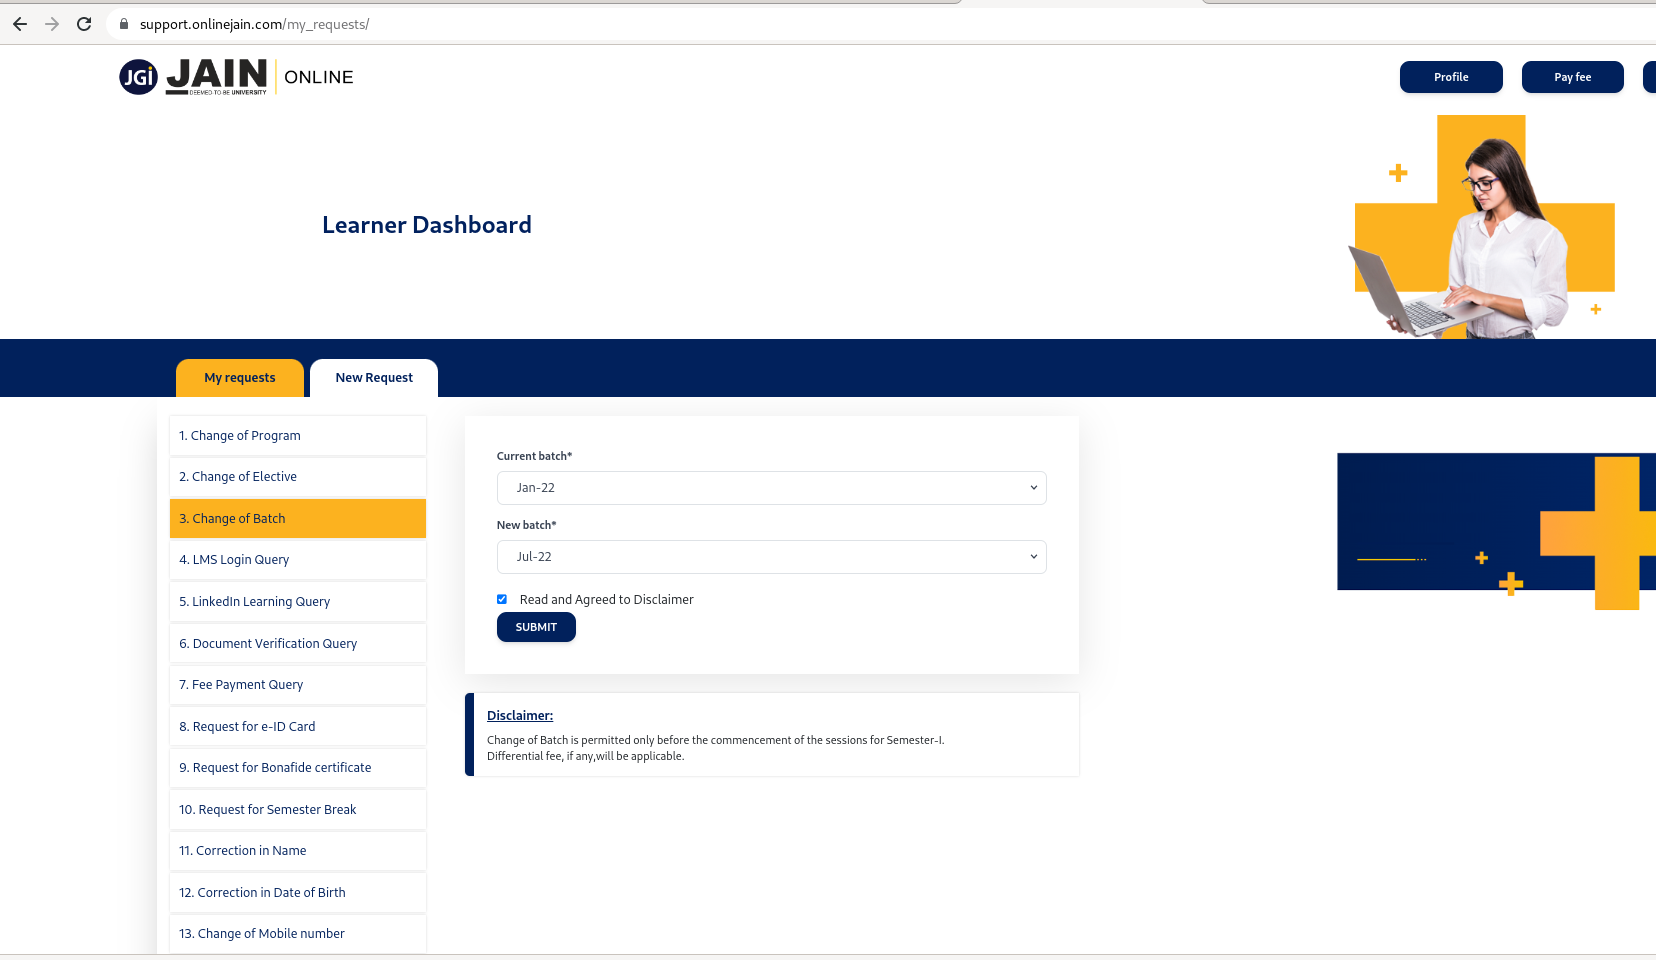Select the browser address bar URL
The width and height of the screenshot is (1656, 960).
click(254, 24)
